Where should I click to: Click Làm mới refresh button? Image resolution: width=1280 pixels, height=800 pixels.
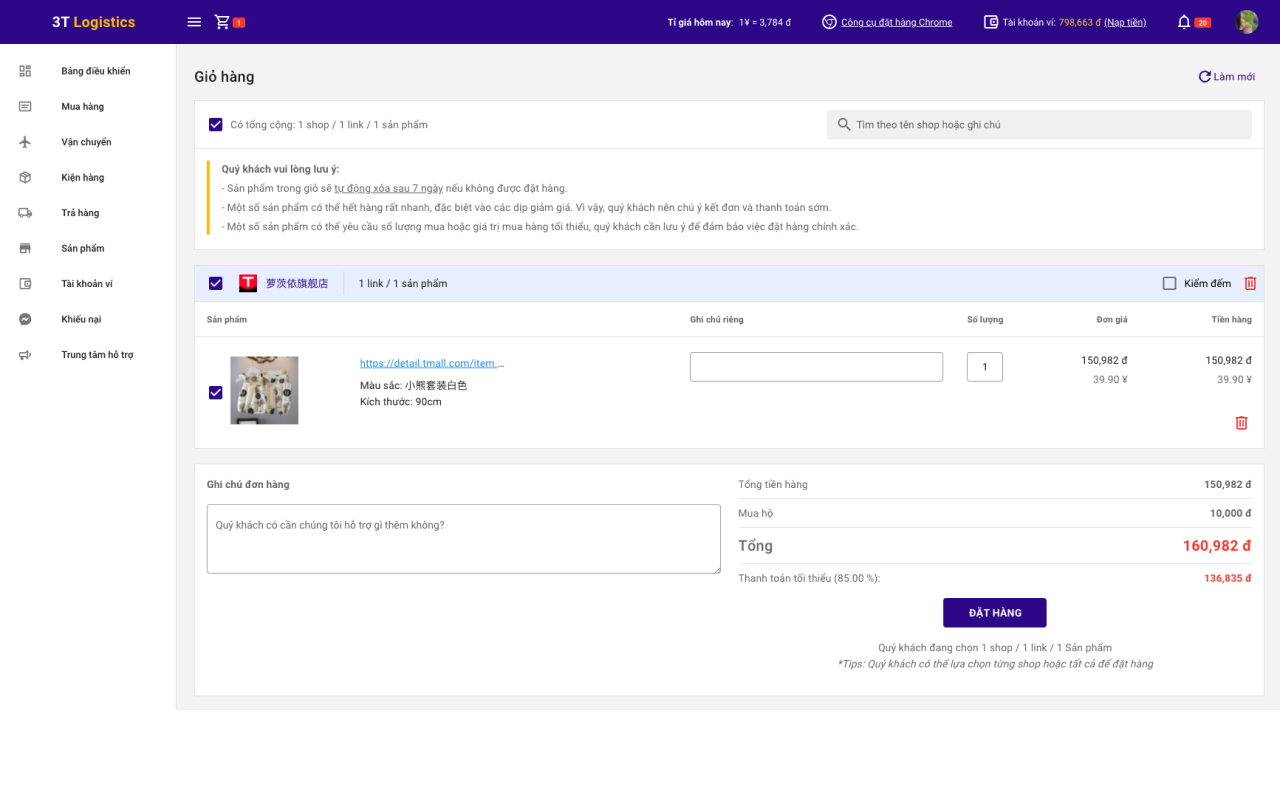(x=1226, y=77)
